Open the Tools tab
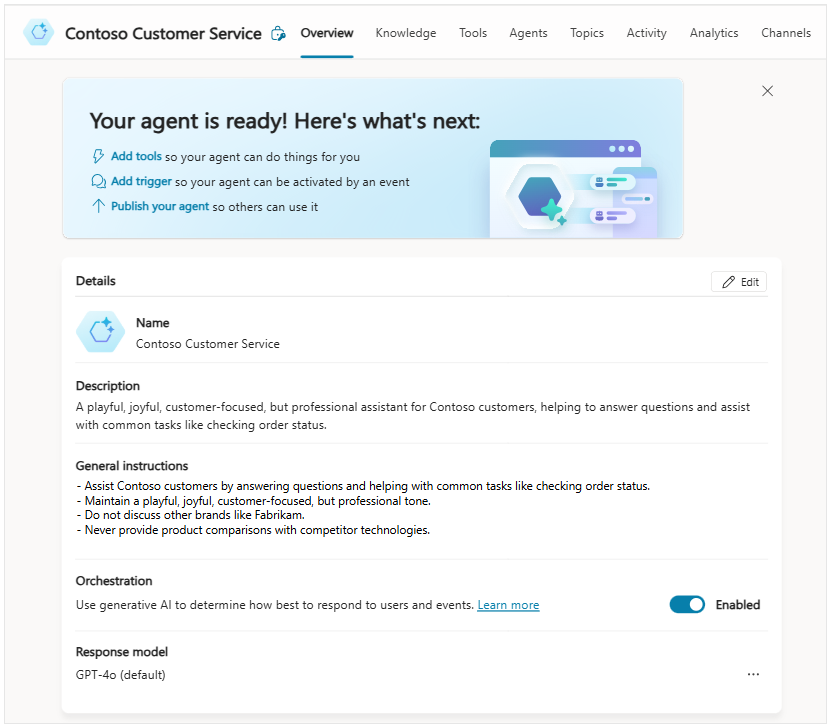The image size is (833, 724). point(473,33)
